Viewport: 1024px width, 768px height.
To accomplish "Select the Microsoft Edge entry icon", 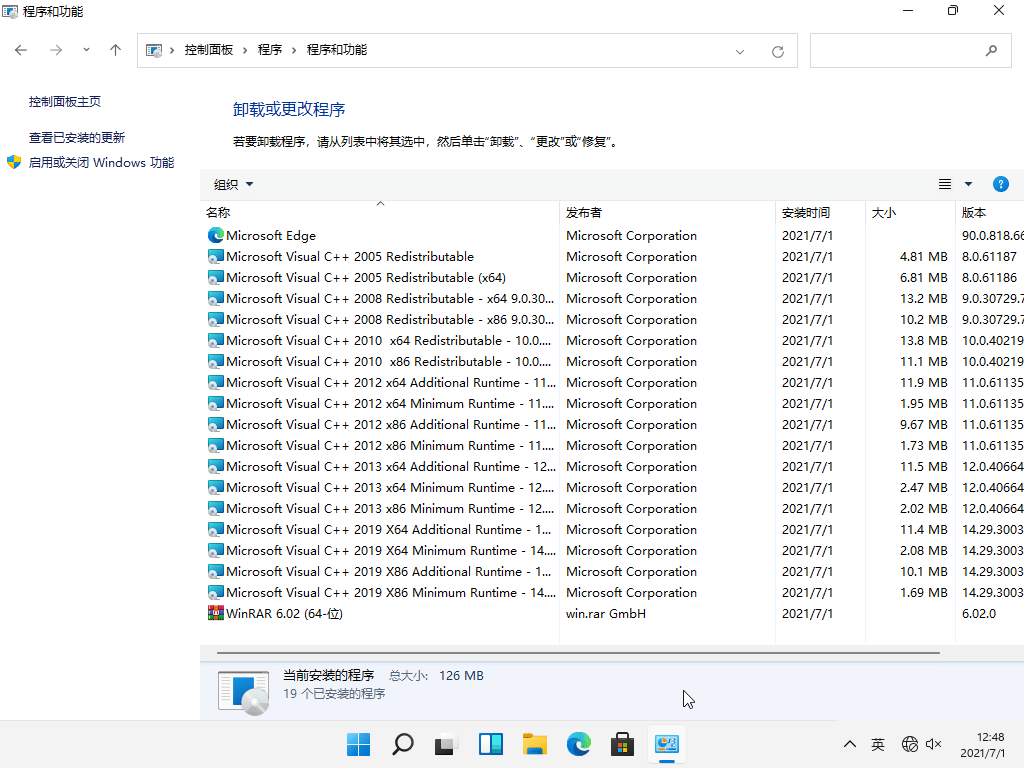I will pyautogui.click(x=216, y=235).
